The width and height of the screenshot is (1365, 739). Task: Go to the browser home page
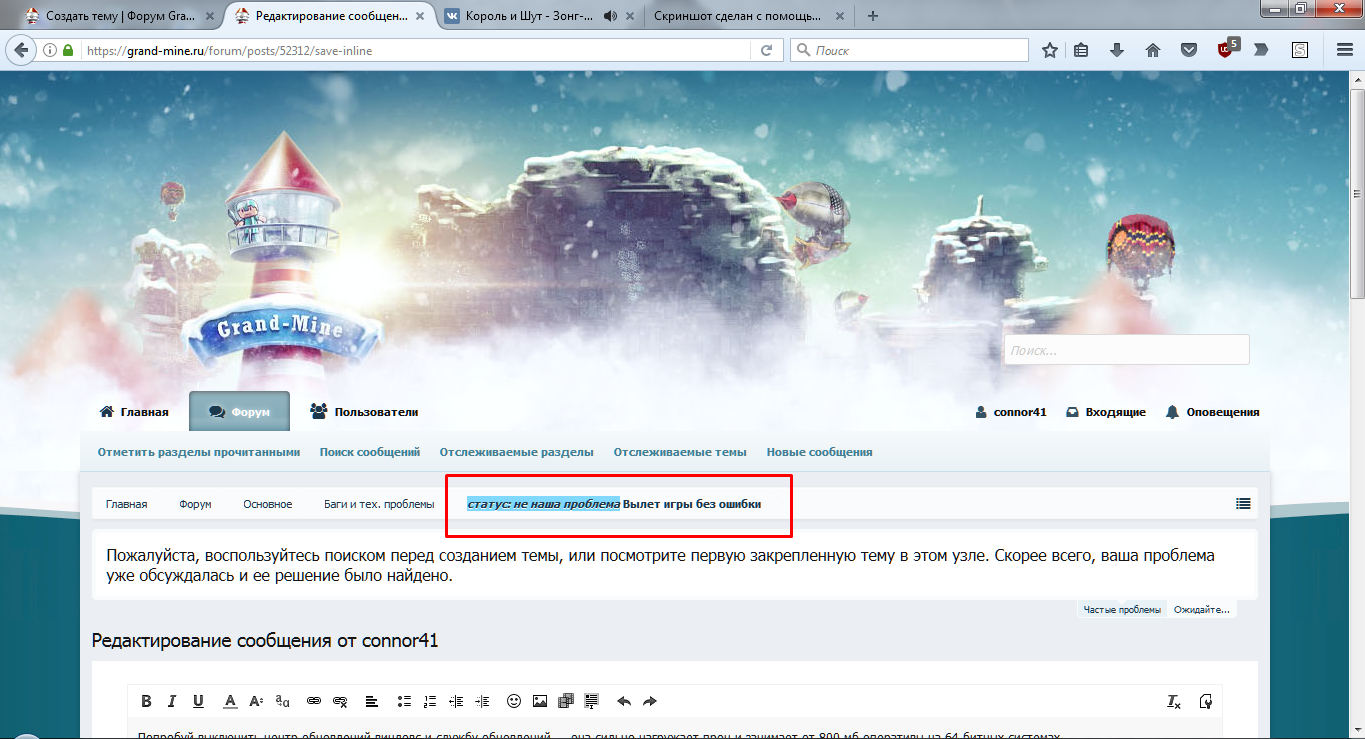point(1153,50)
